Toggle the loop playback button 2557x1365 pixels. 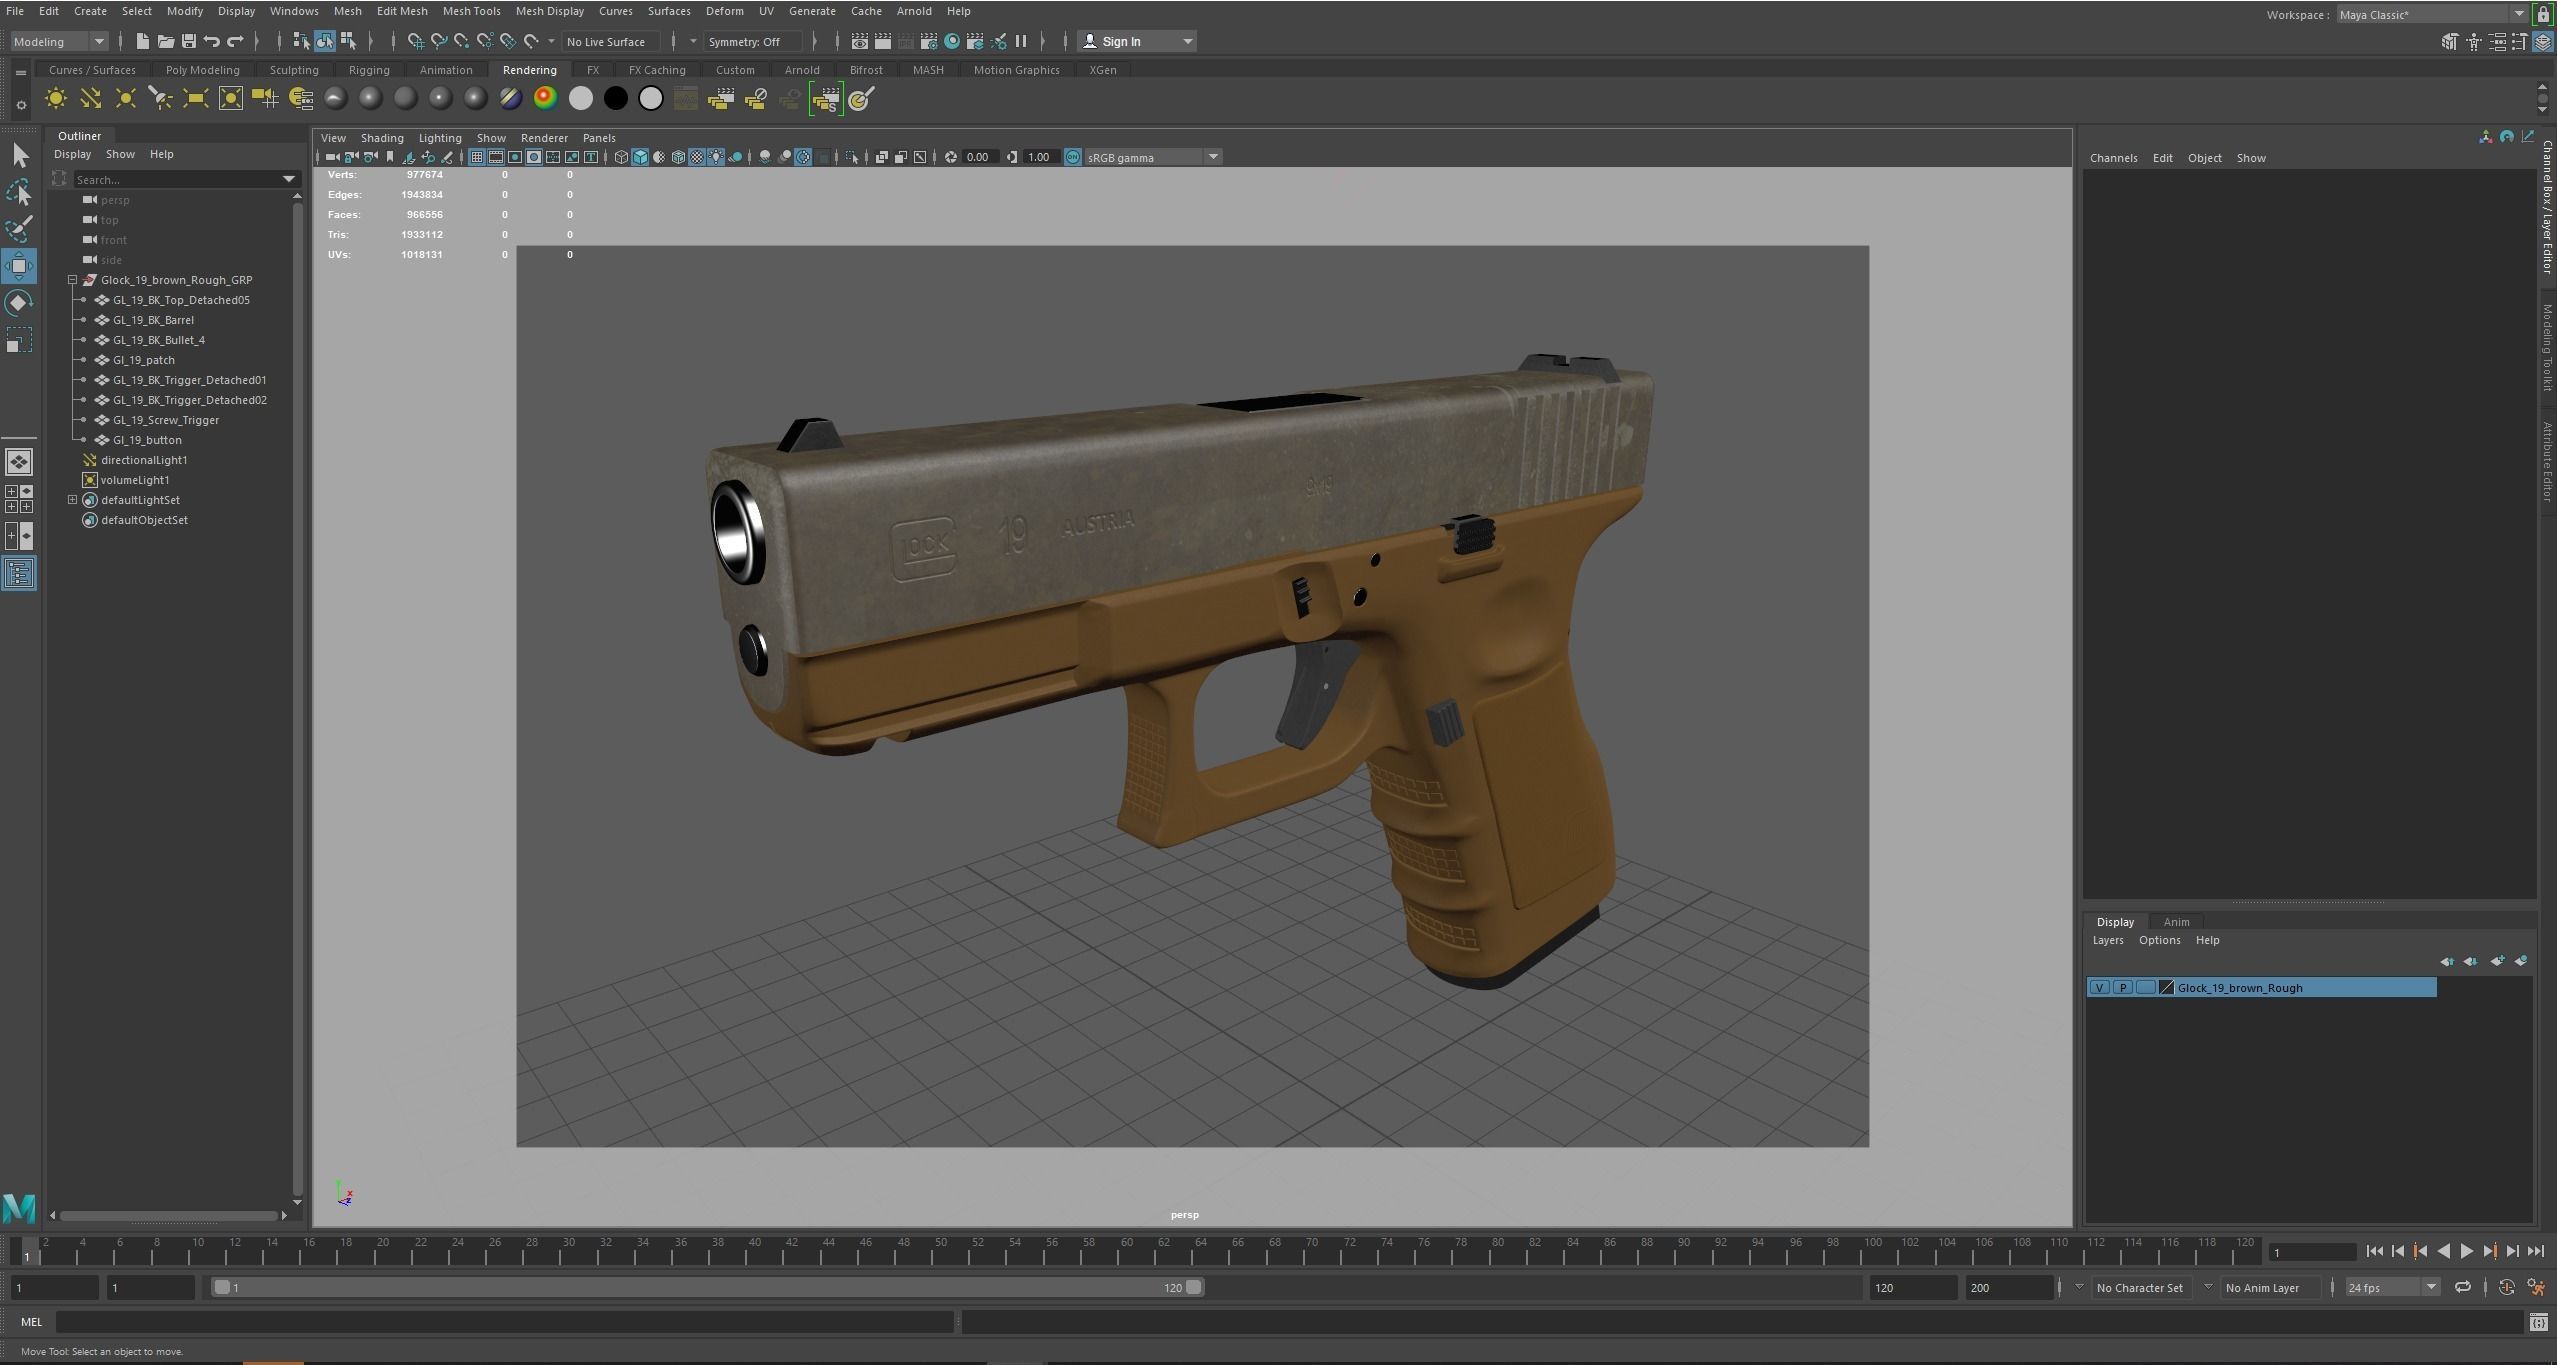pos(2462,1288)
